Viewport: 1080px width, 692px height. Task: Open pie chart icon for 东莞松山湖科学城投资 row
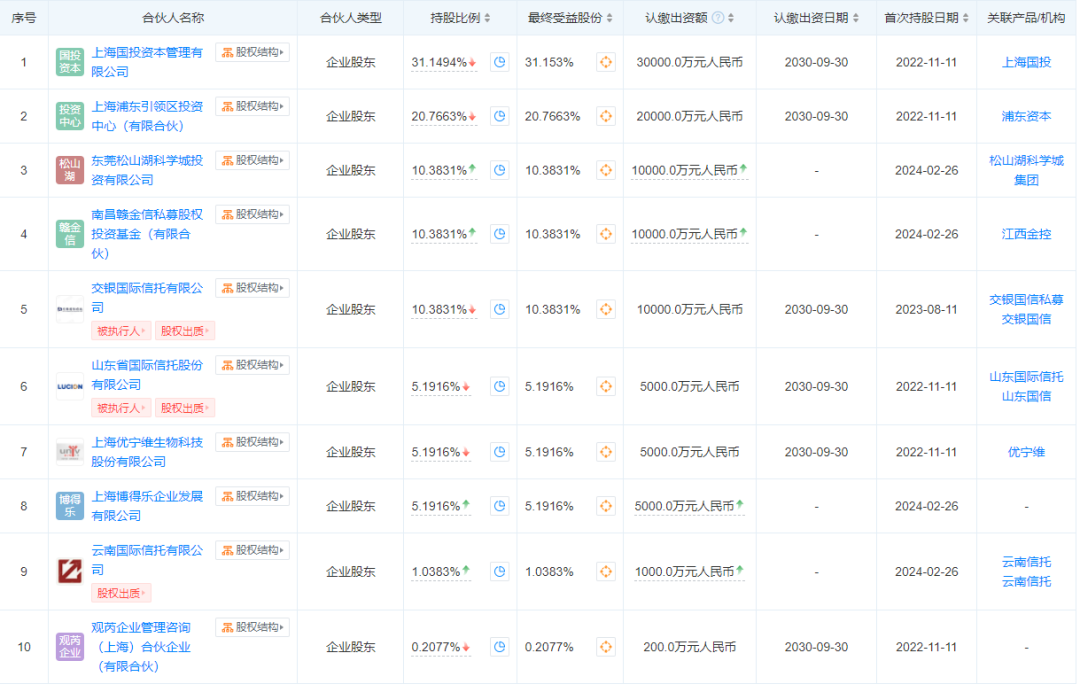tap(500, 170)
